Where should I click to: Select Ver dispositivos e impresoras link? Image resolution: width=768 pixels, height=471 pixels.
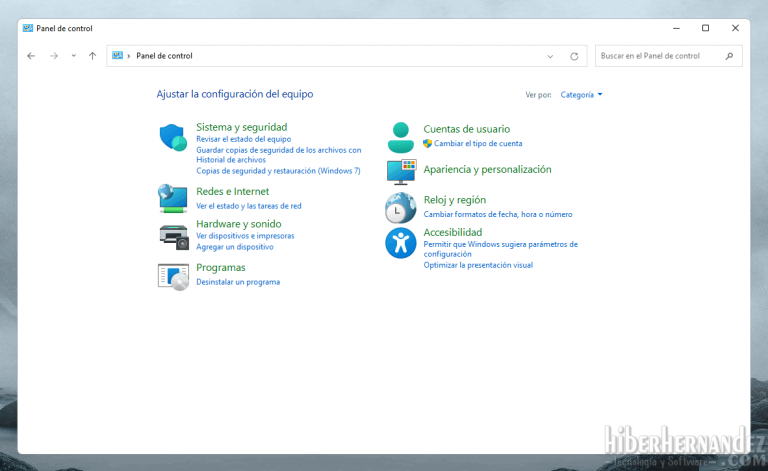[x=245, y=236]
